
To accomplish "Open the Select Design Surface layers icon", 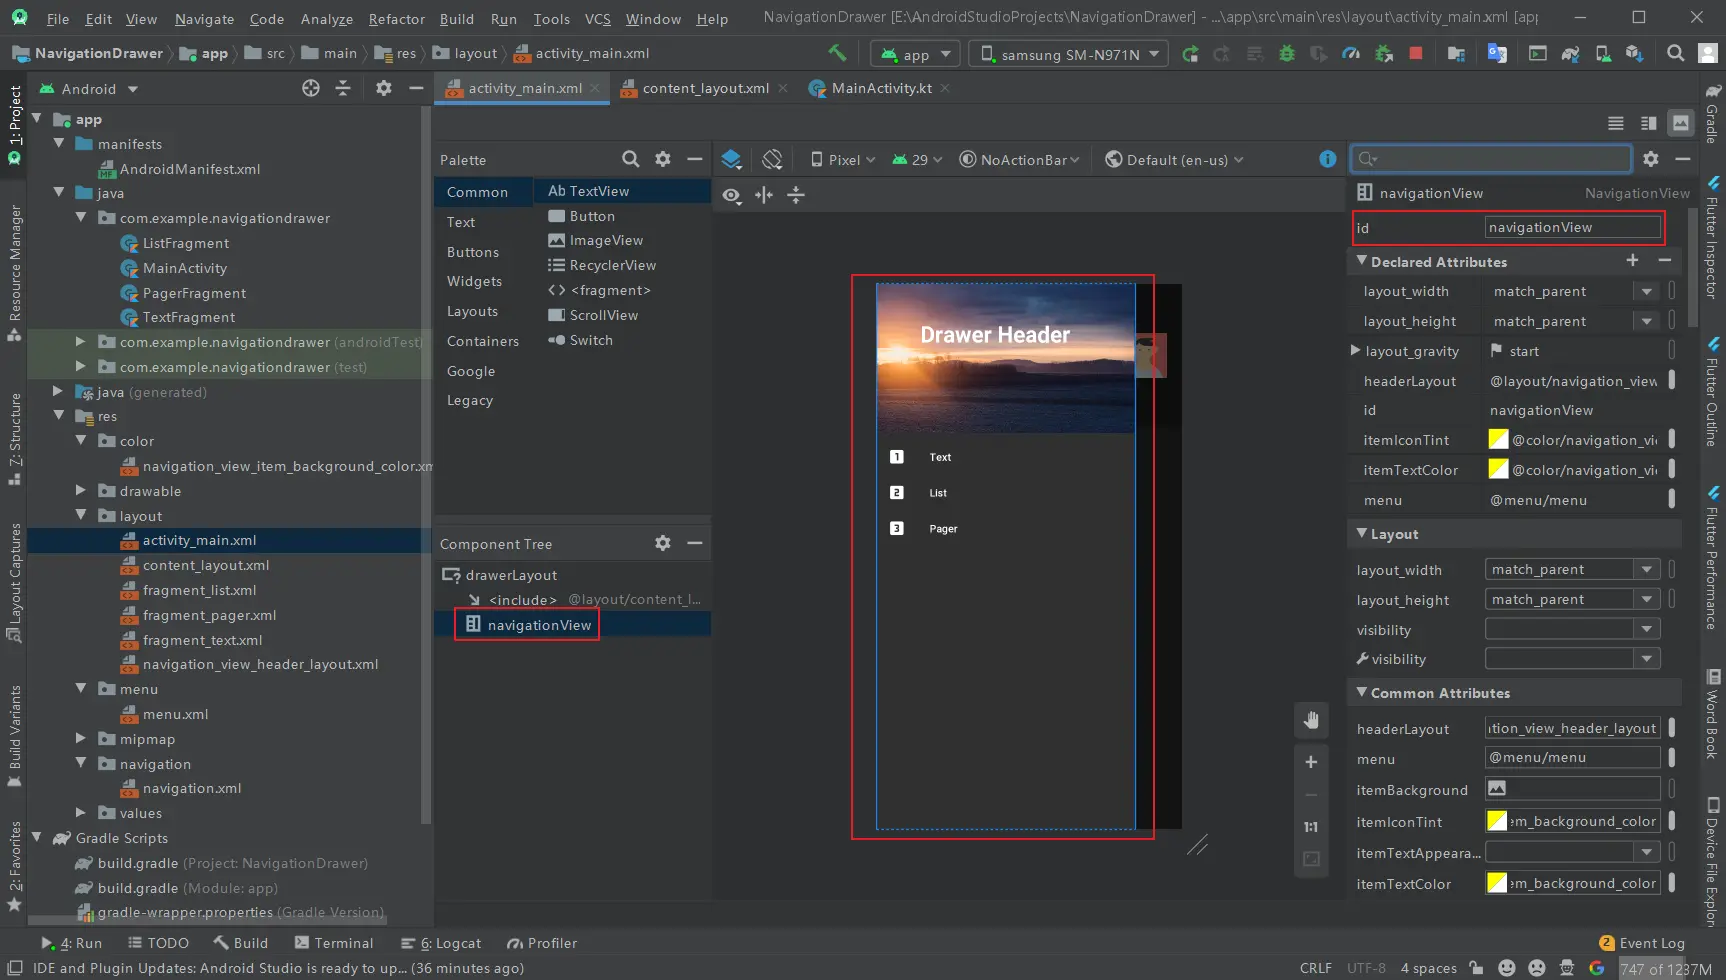I will [x=731, y=160].
